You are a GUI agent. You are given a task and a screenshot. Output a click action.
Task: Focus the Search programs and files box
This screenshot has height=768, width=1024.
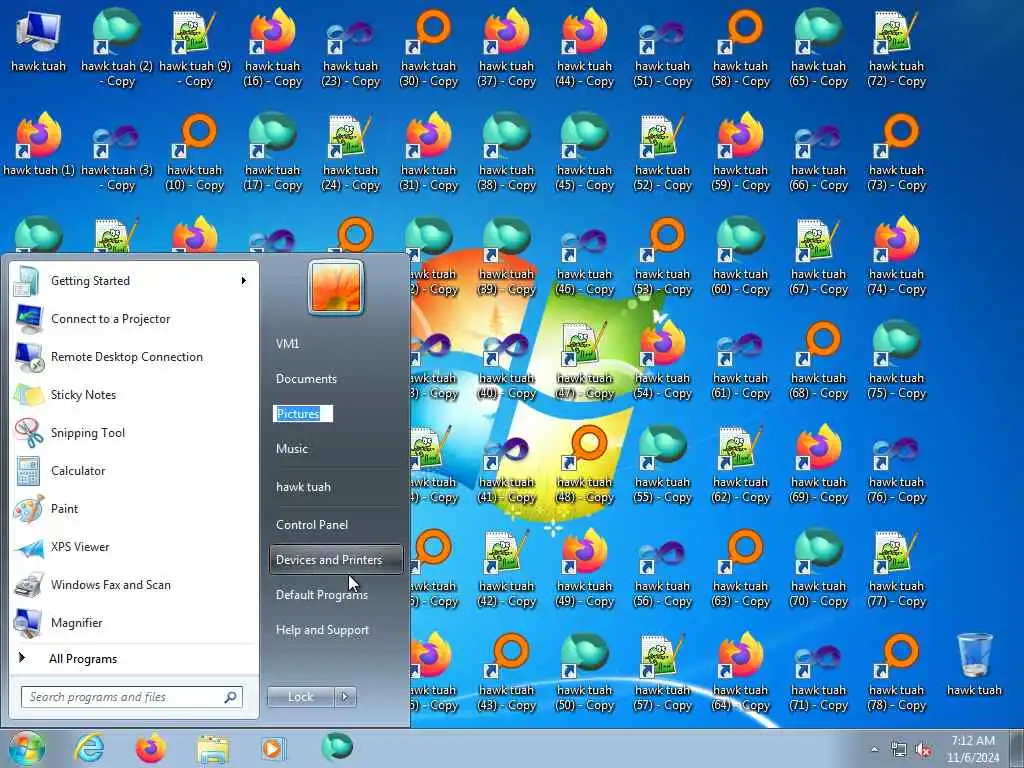tap(131, 697)
